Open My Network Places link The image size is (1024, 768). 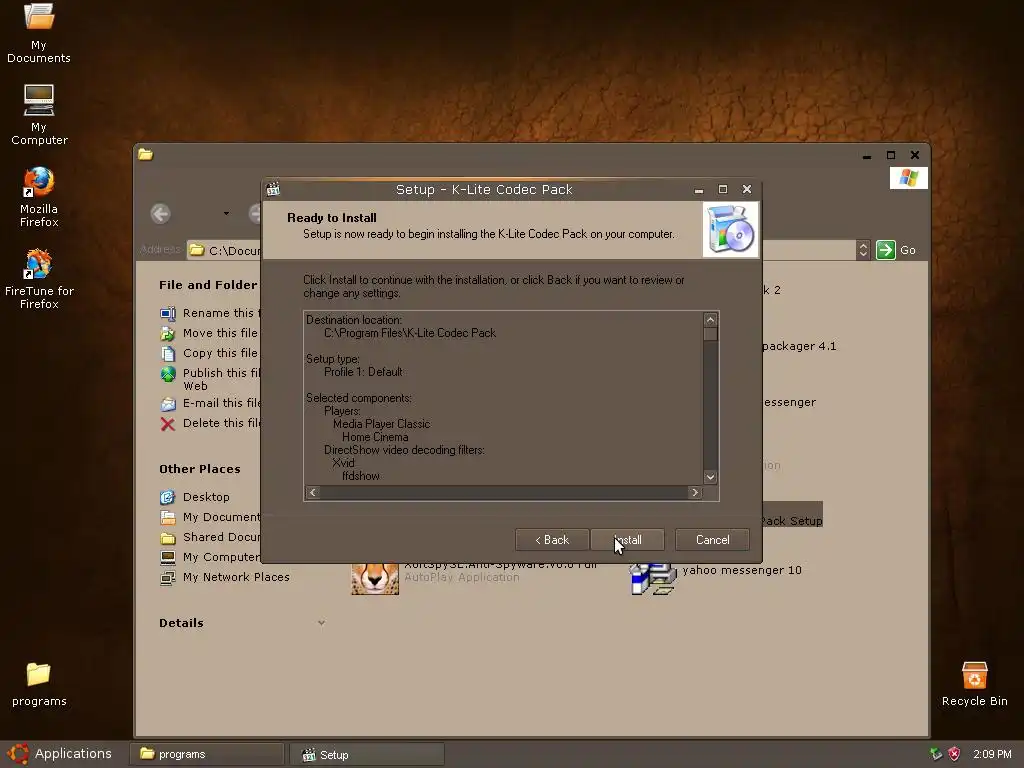[236, 577]
